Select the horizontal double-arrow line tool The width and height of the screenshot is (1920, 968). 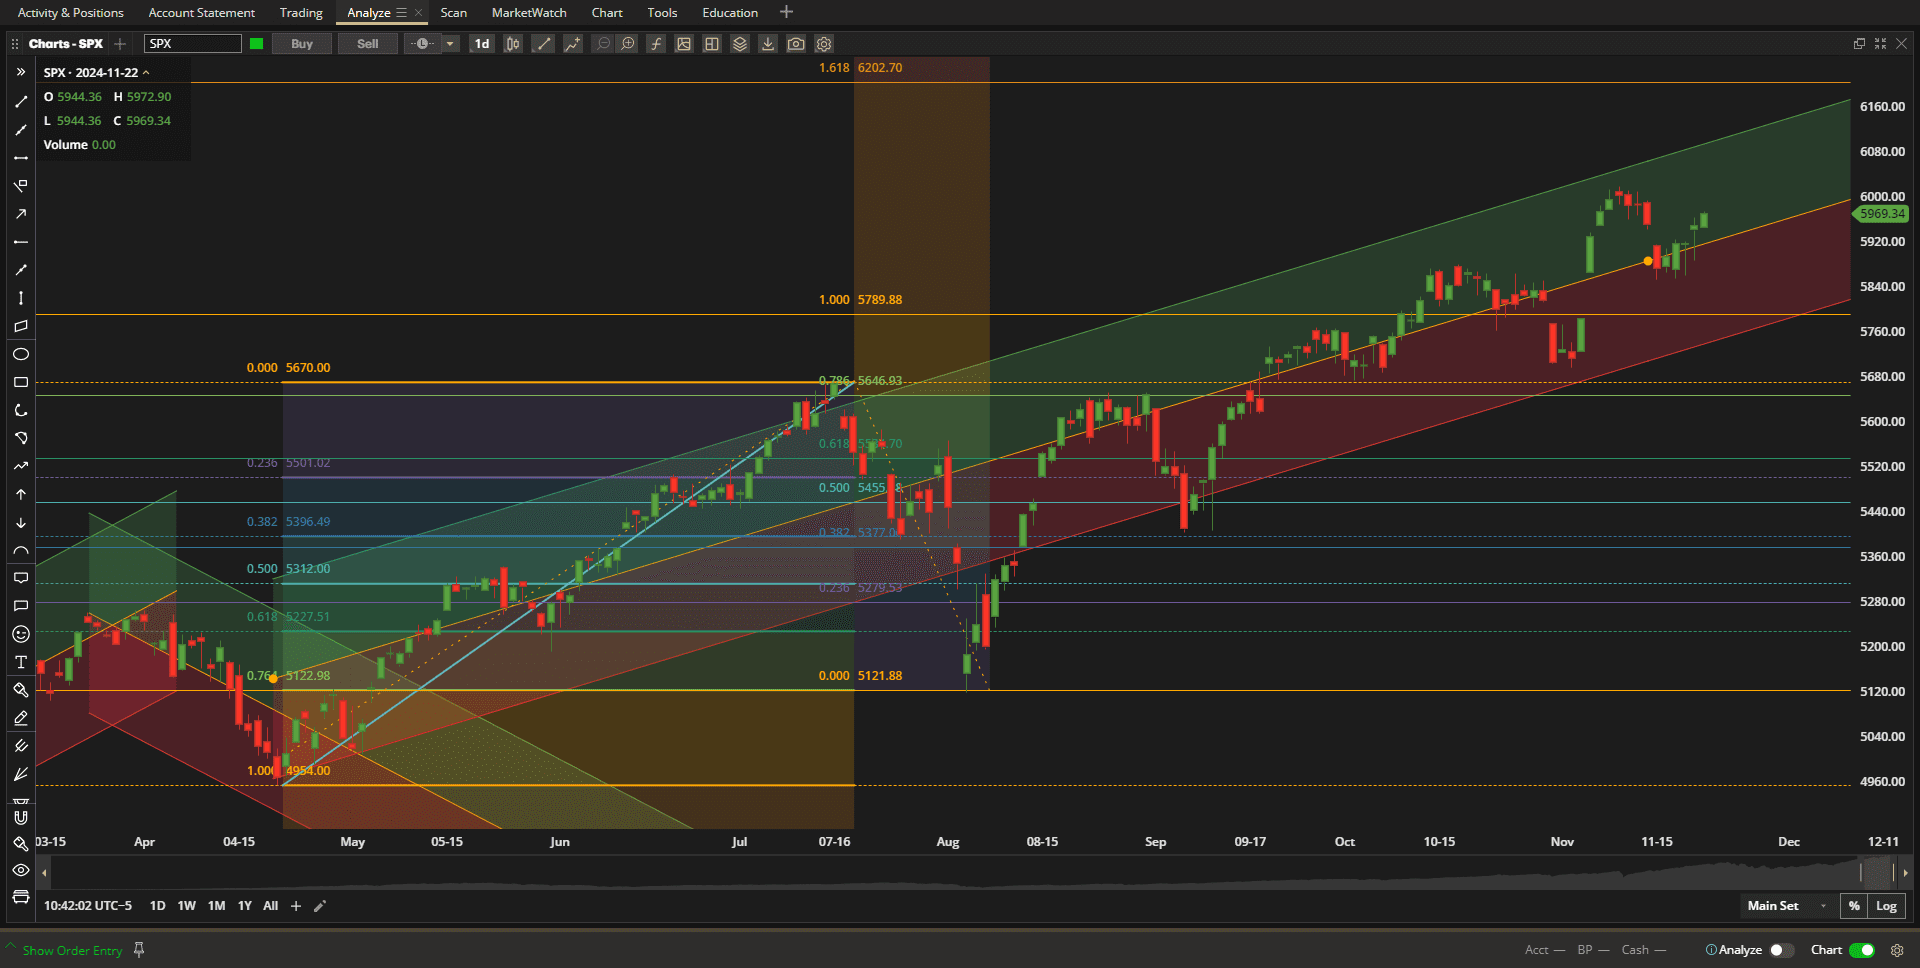(20, 158)
